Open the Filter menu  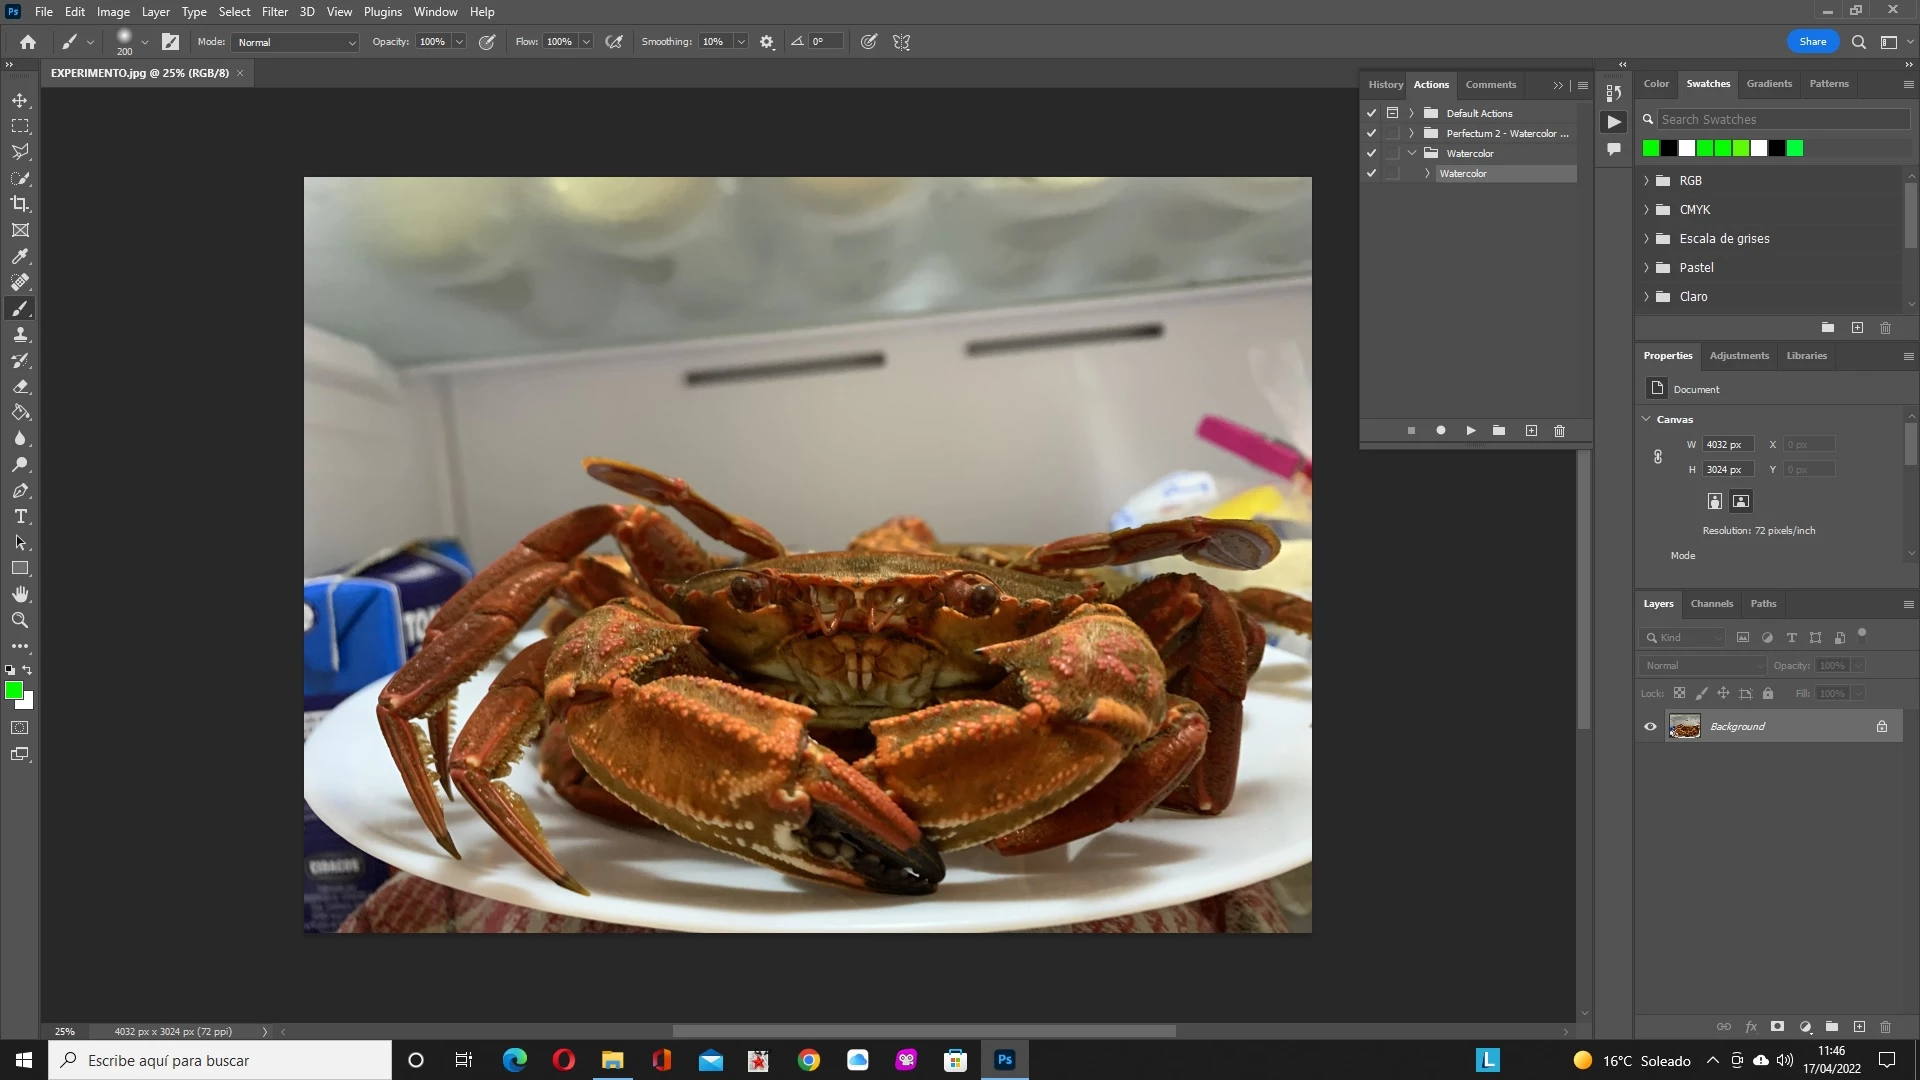click(x=274, y=12)
